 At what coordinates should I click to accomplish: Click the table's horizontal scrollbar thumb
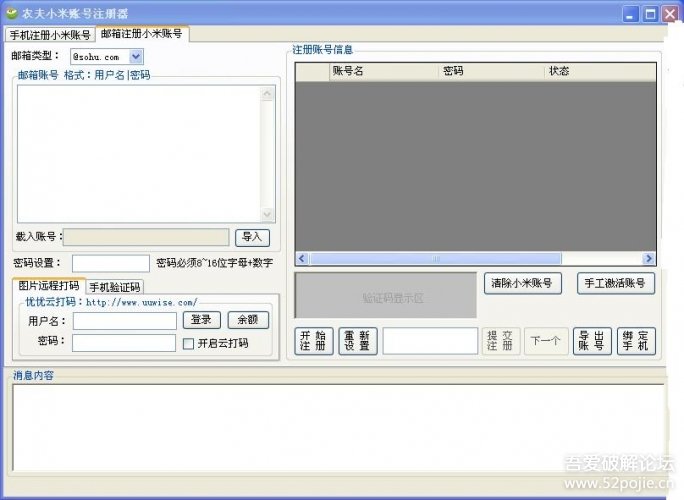436,259
